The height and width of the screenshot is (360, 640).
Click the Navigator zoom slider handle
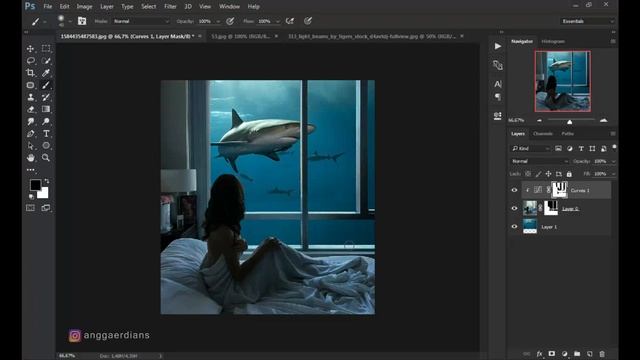pos(569,122)
